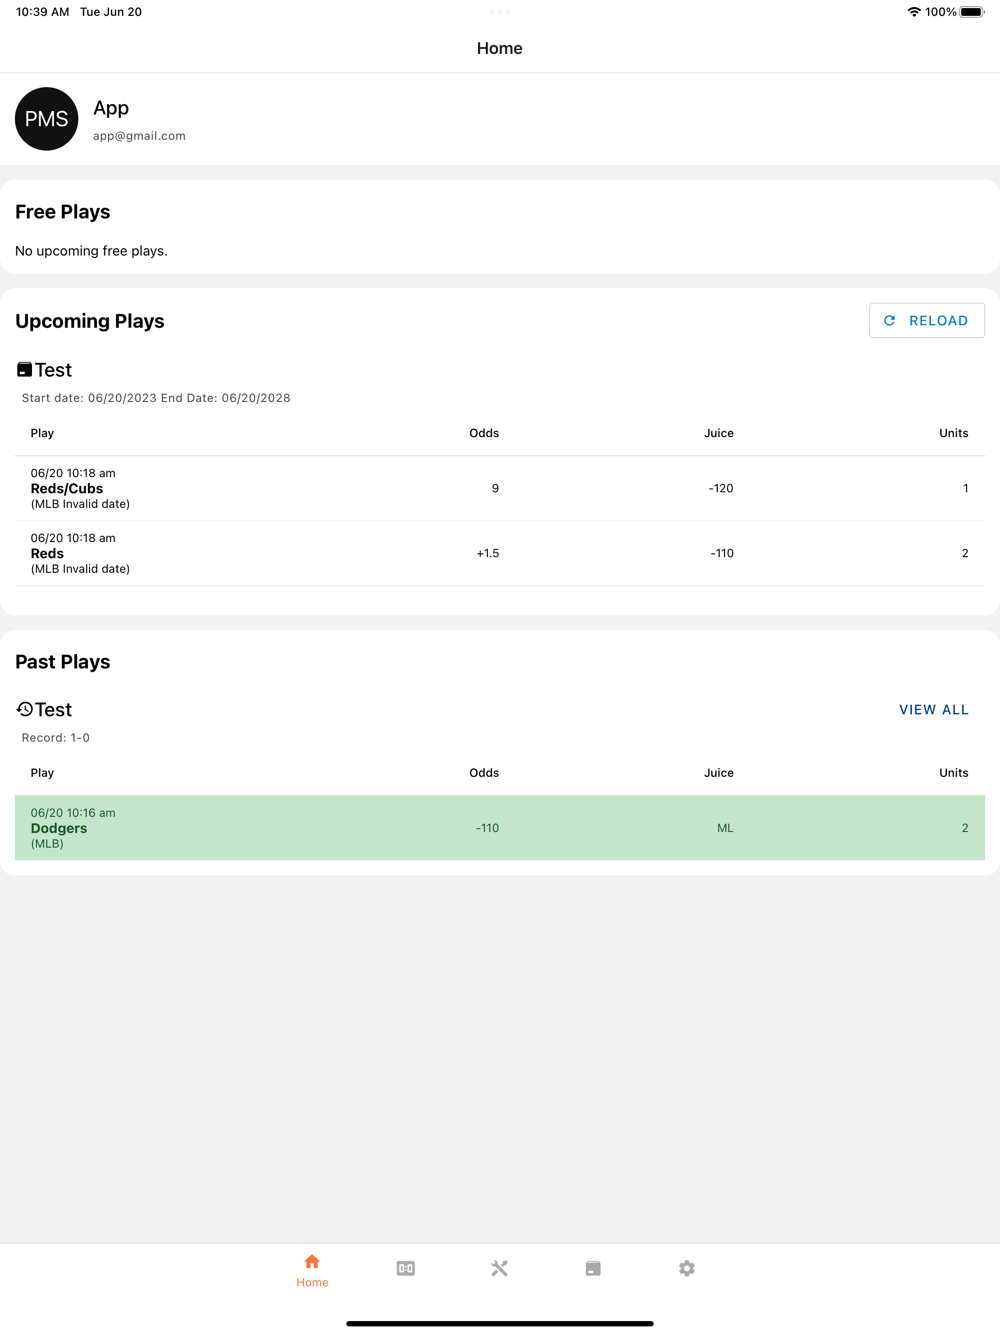Image resolution: width=1000 pixels, height=1334 pixels.
Task: Click the history clock icon beside Test
Action: click(25, 709)
